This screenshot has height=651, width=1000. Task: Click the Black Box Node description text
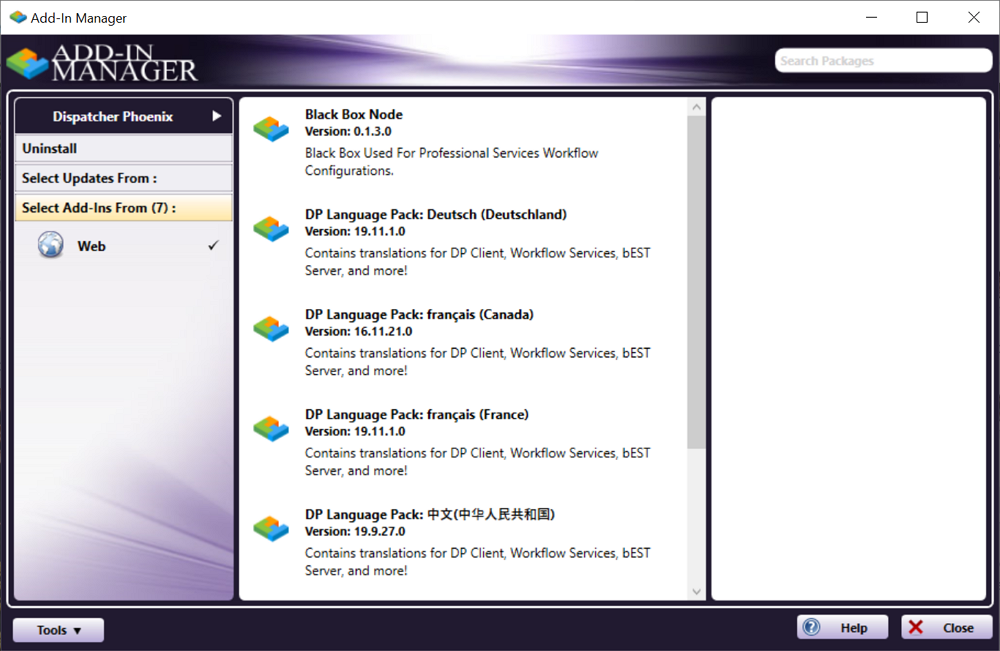(x=452, y=162)
